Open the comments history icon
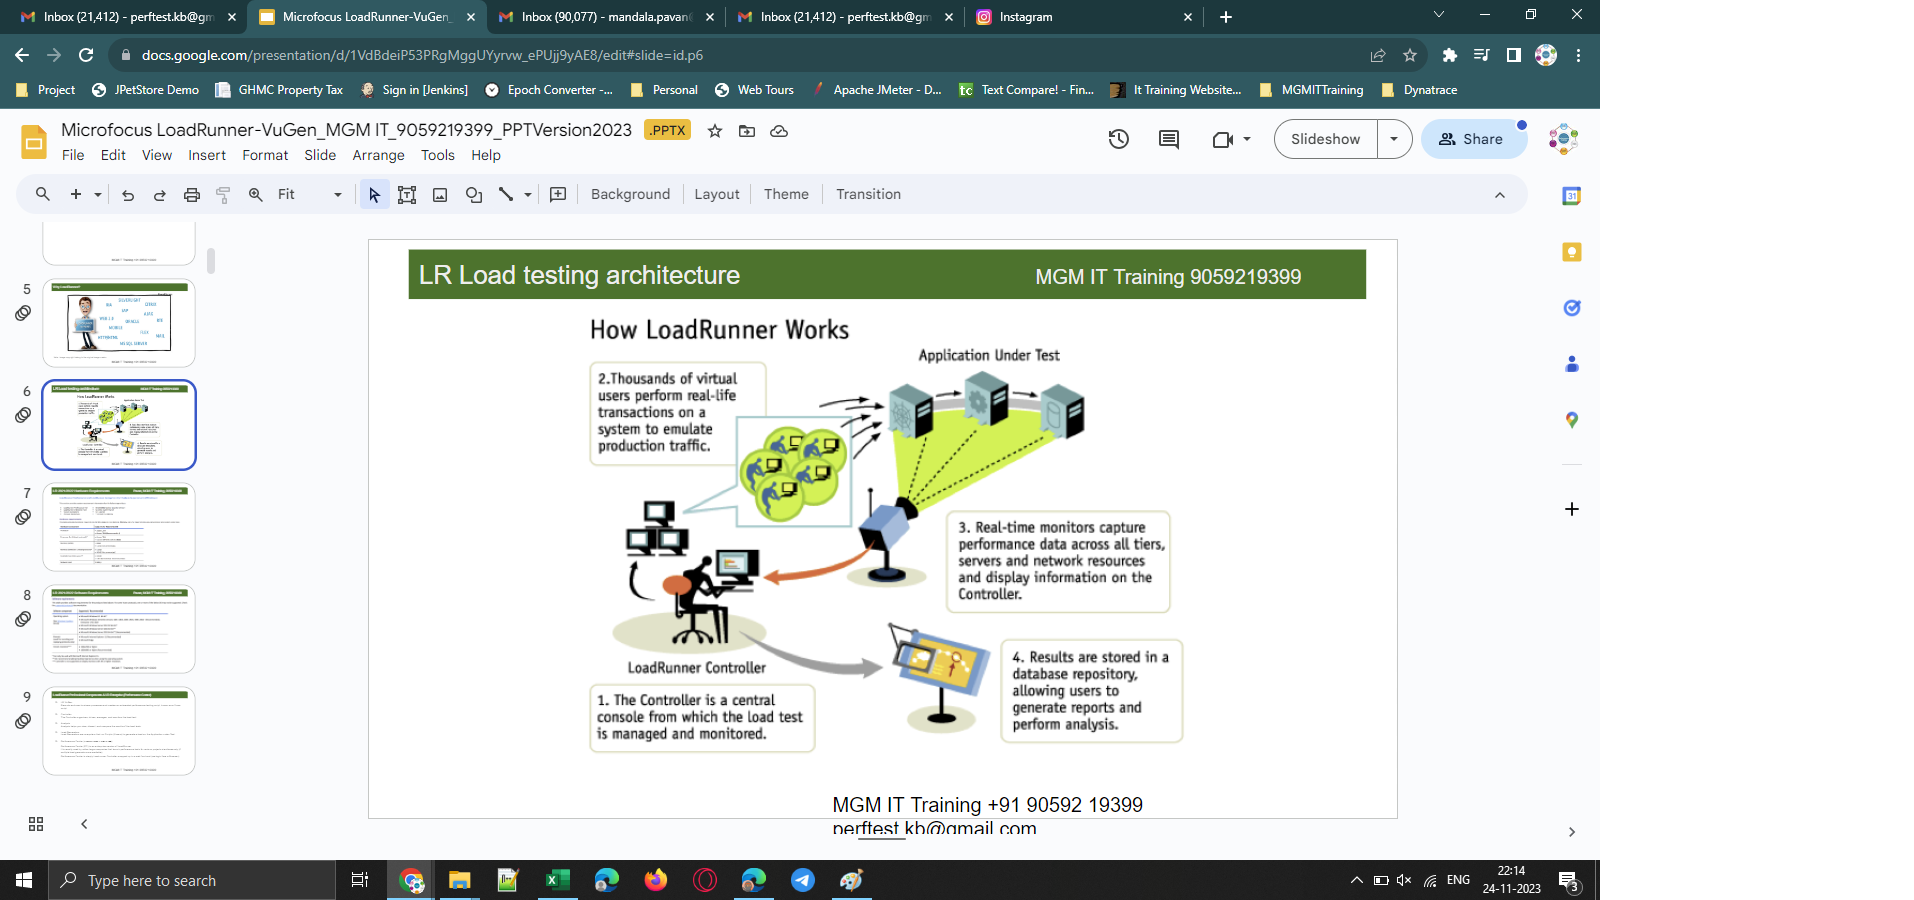This screenshot has height=900, width=1914. tap(1168, 139)
